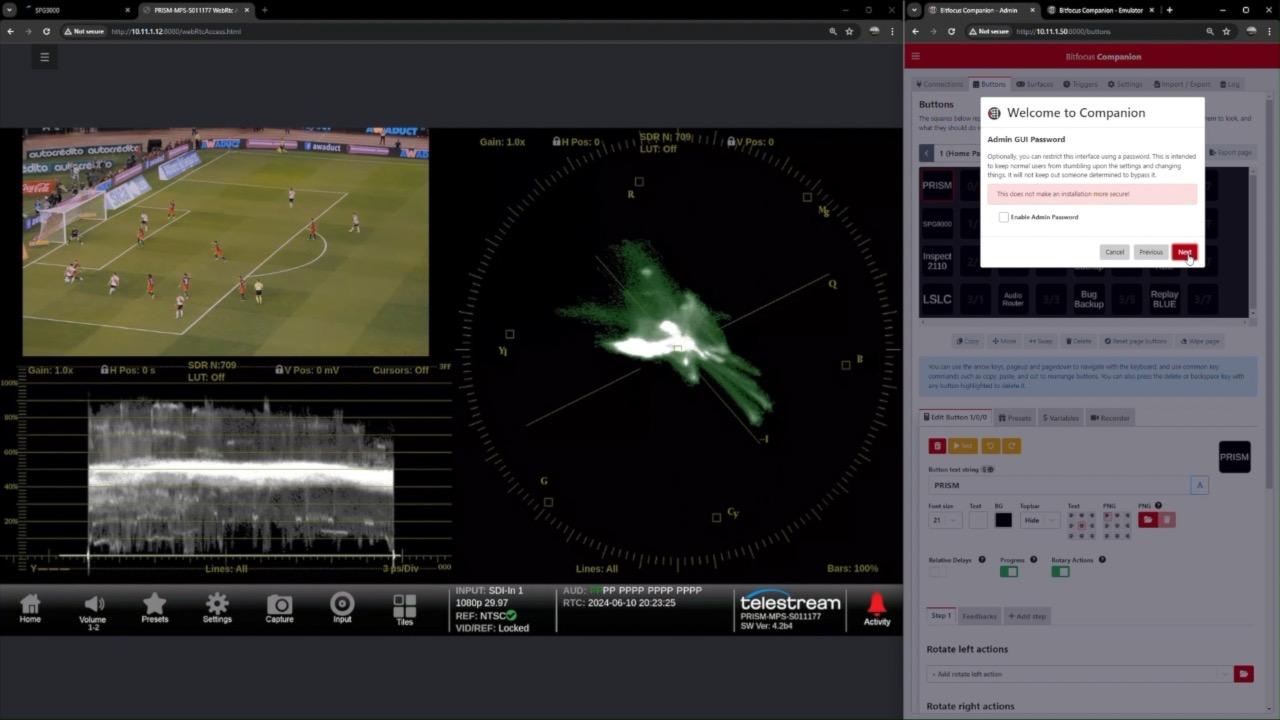Switch to the Surfaces tab
The height and width of the screenshot is (720, 1280).
click(x=1035, y=84)
